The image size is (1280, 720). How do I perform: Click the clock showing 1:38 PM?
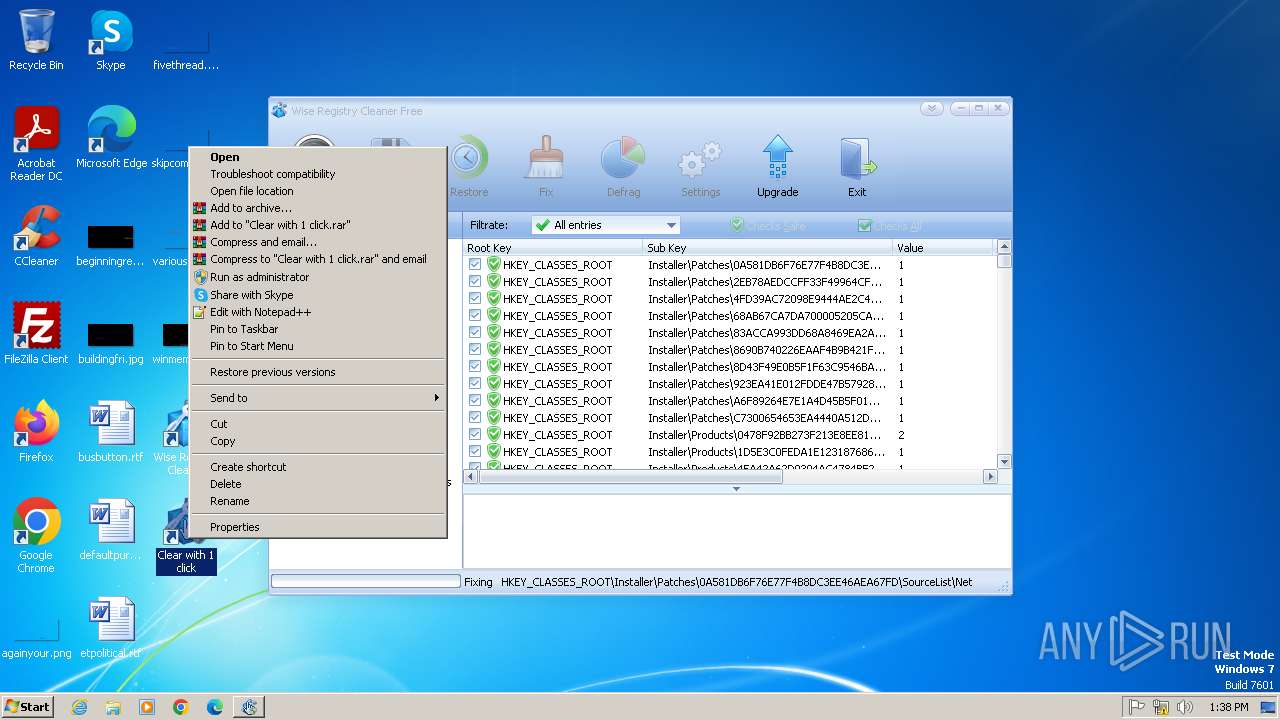(1228, 707)
